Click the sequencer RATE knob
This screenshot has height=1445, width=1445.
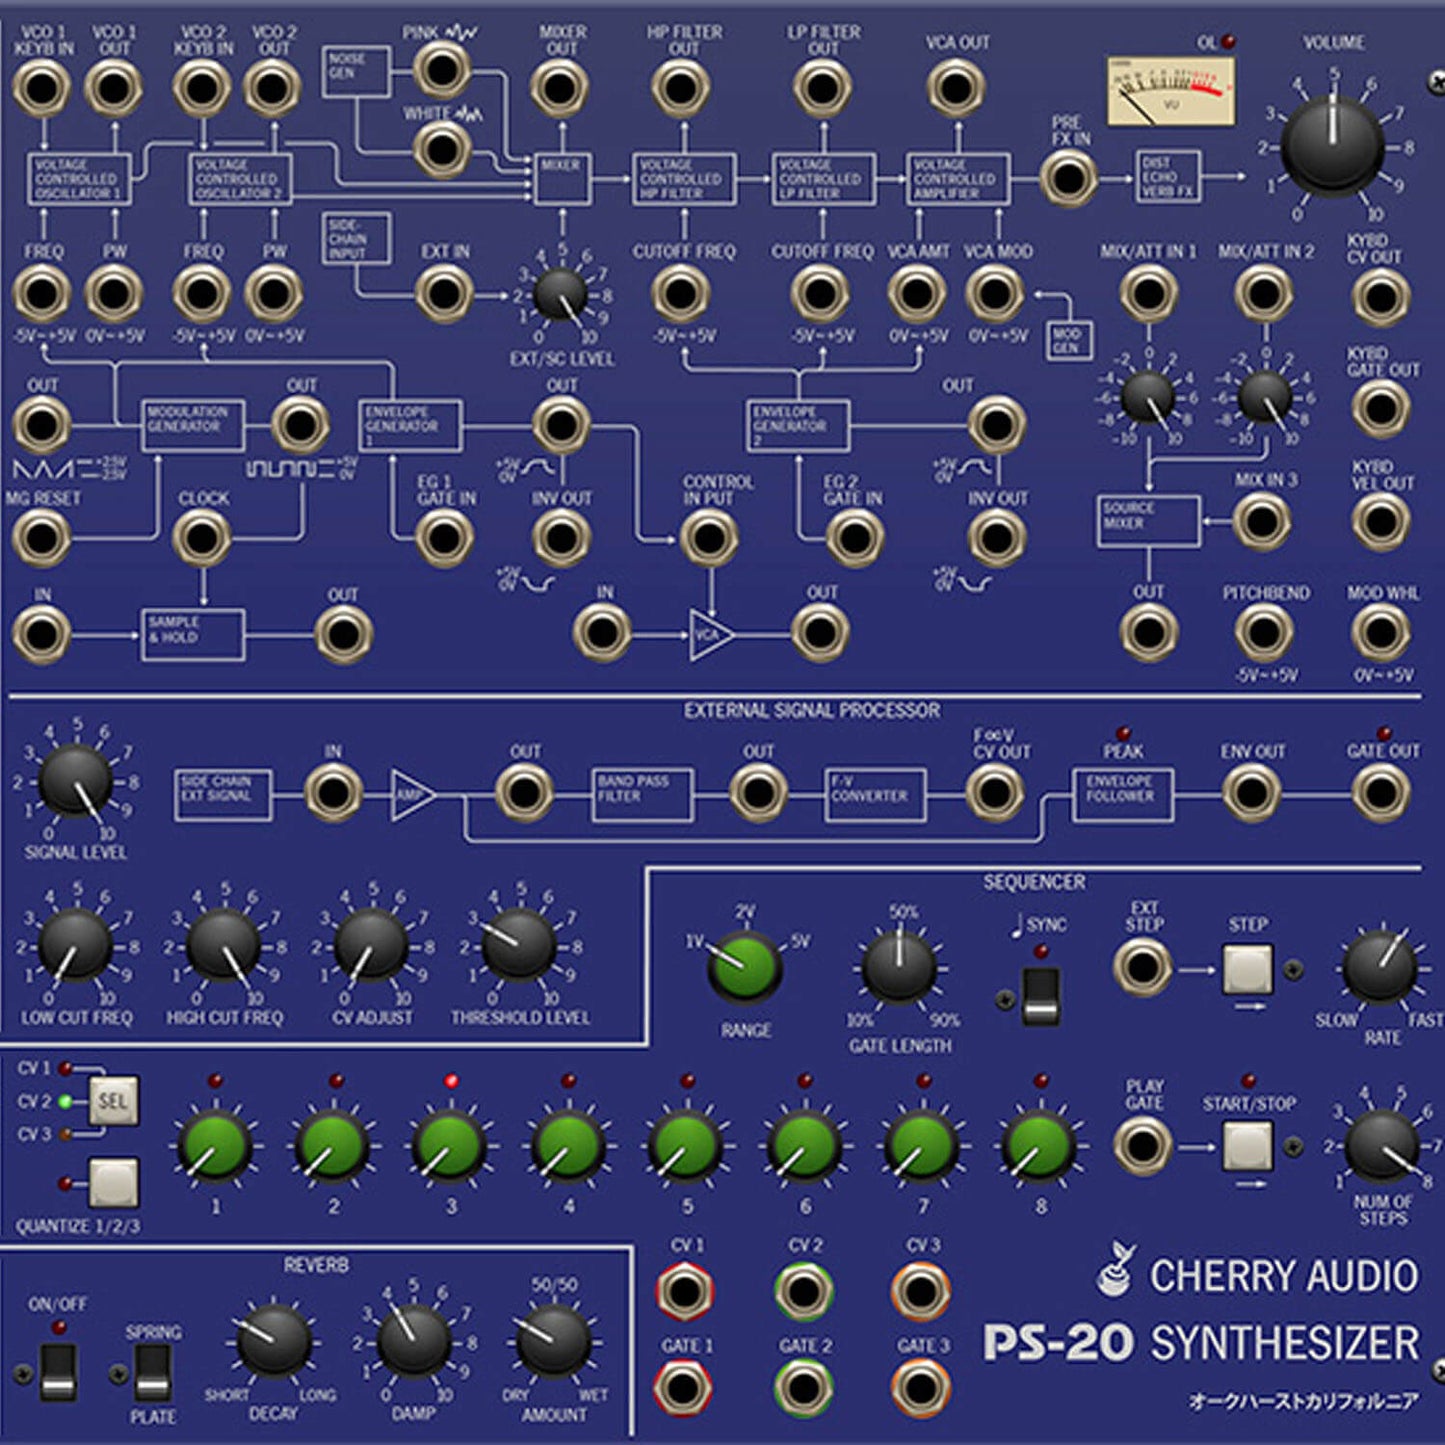[x=1381, y=967]
